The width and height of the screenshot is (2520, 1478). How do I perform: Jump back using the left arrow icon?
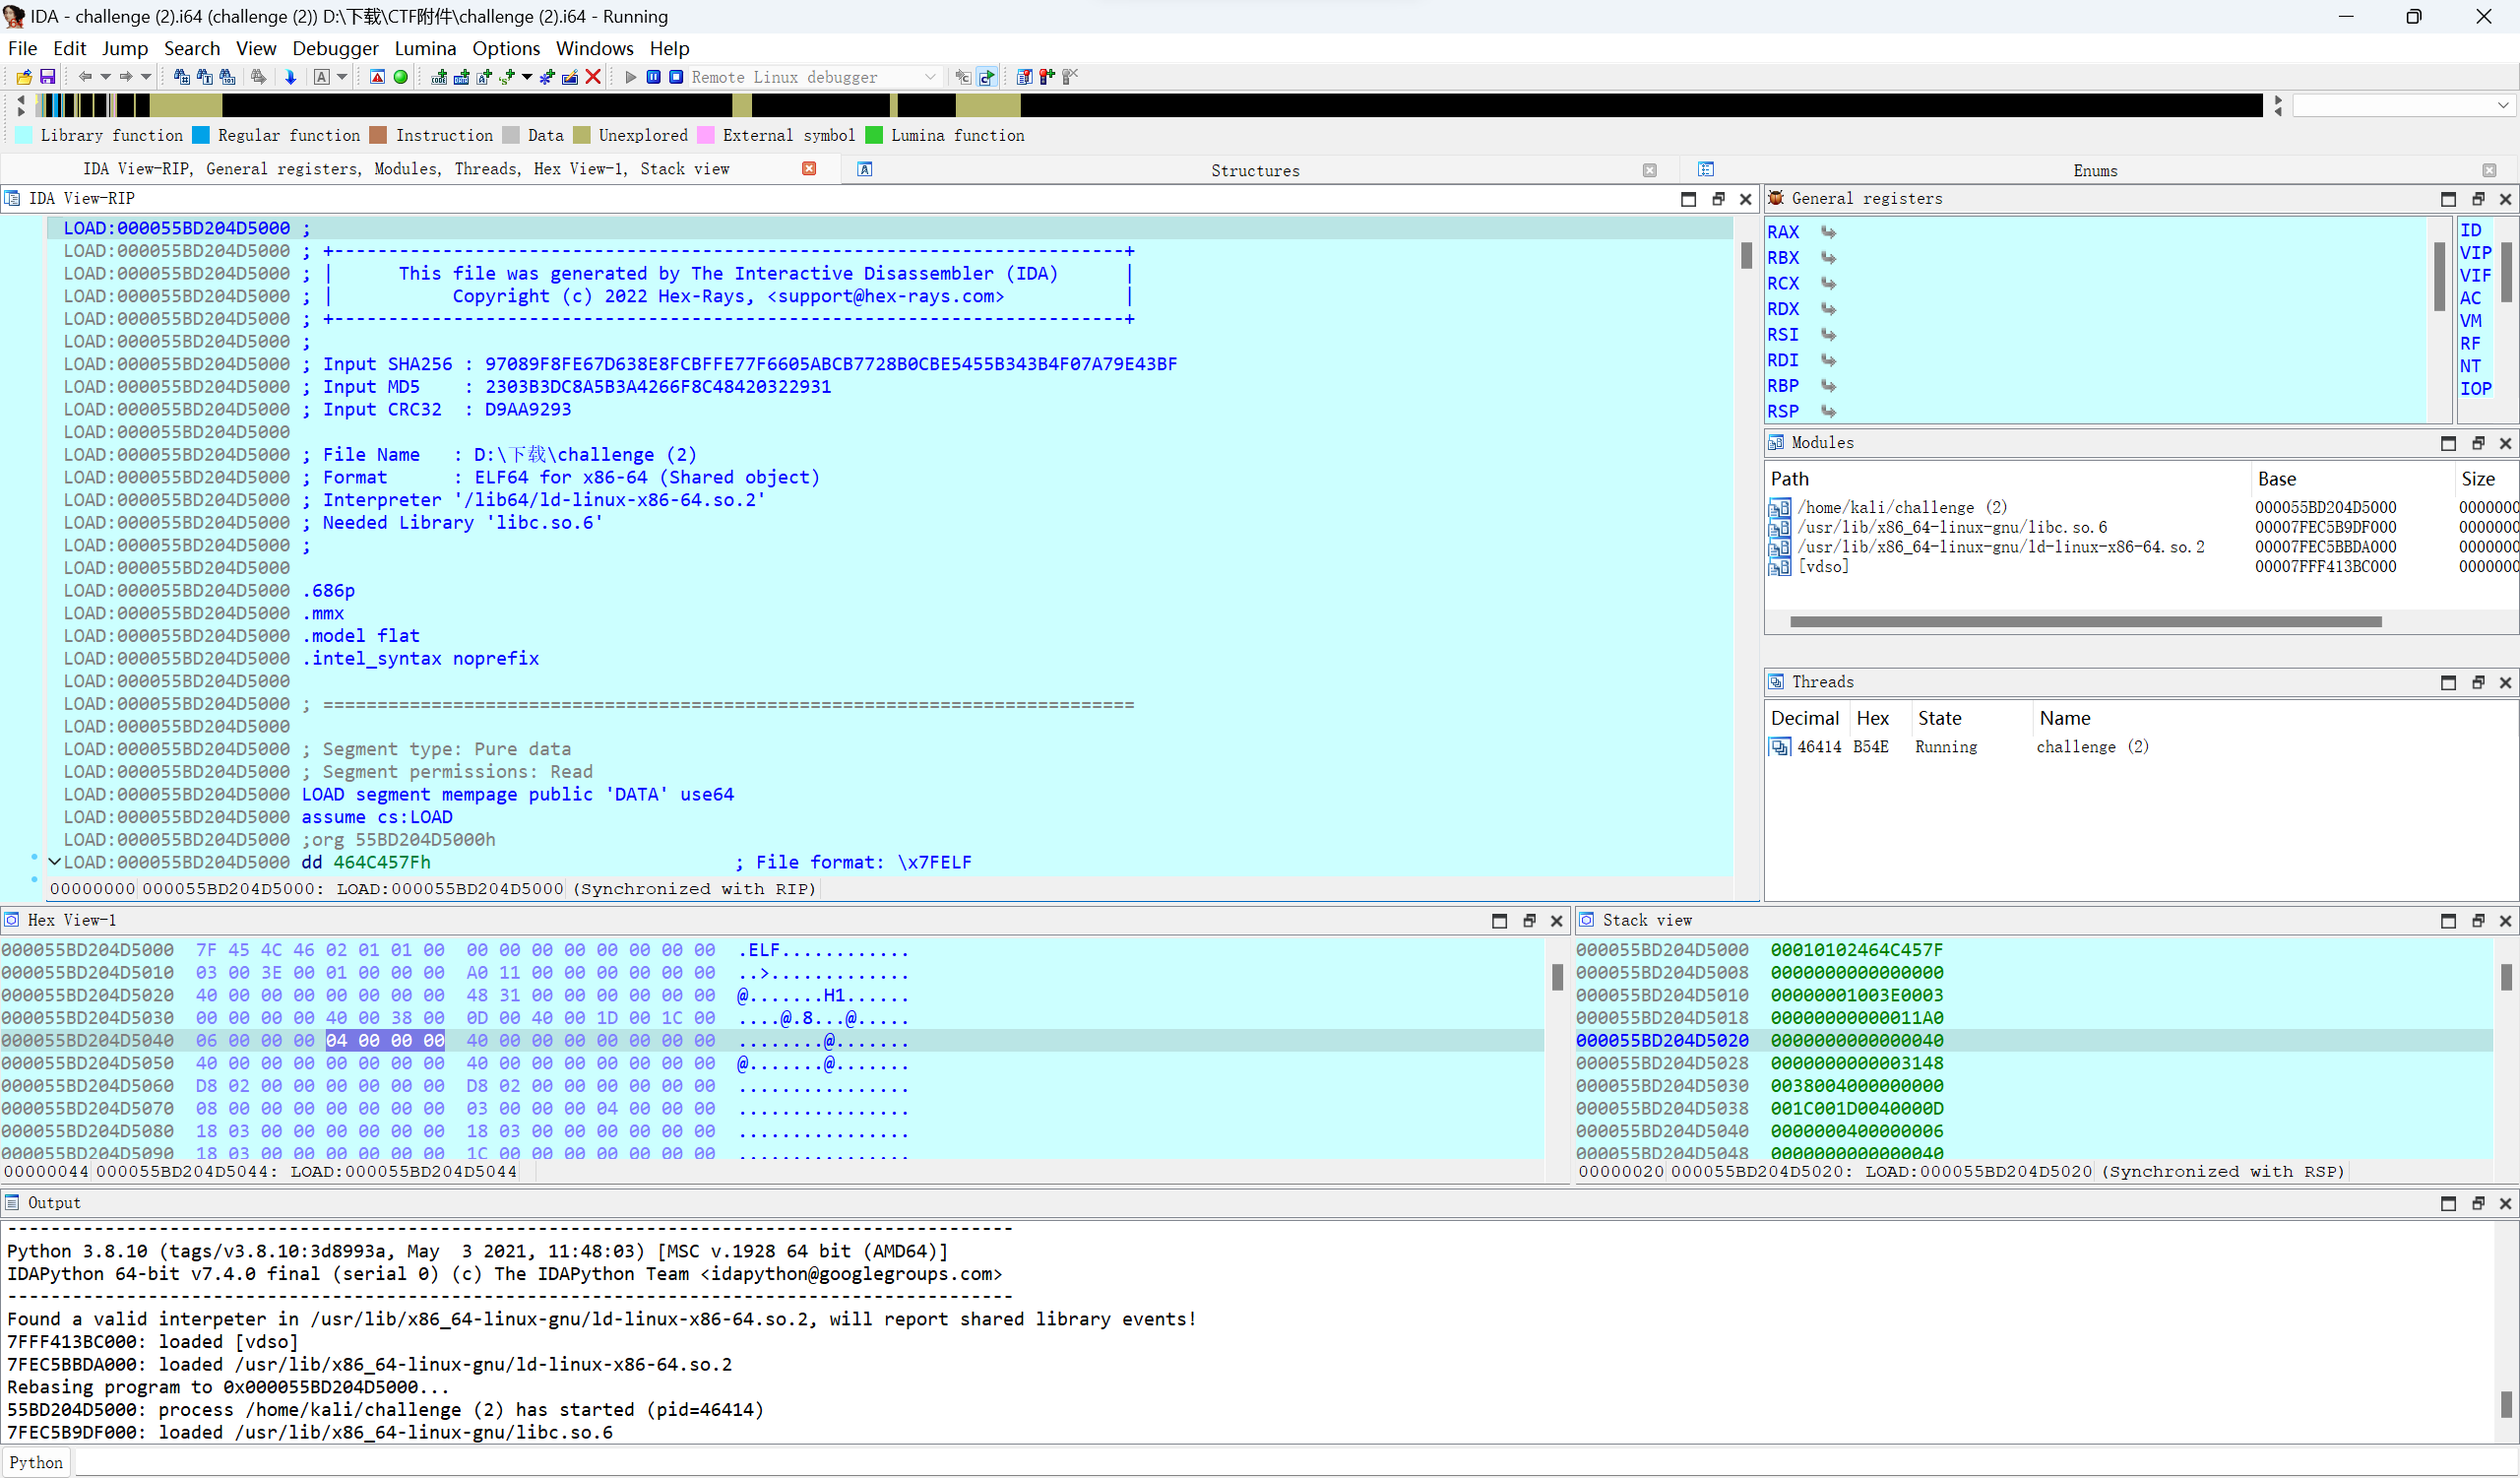85,77
